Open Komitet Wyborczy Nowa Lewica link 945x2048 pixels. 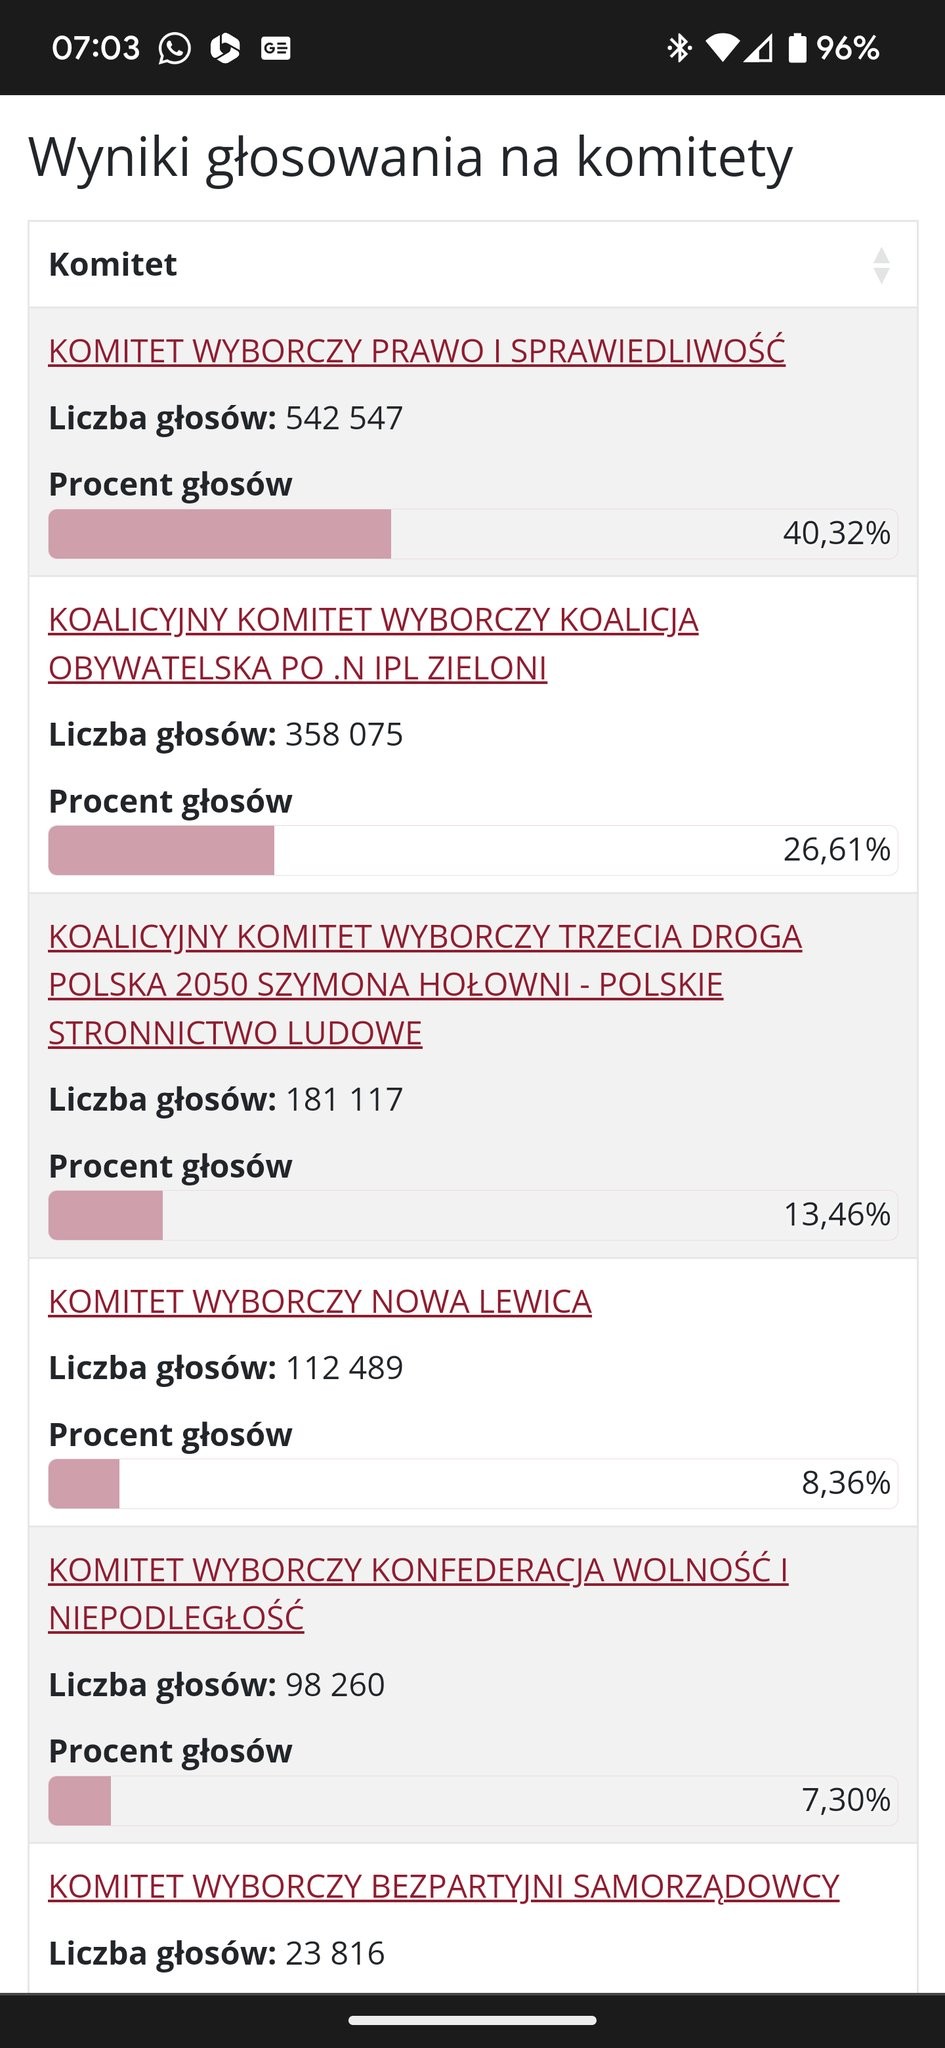tap(320, 1301)
